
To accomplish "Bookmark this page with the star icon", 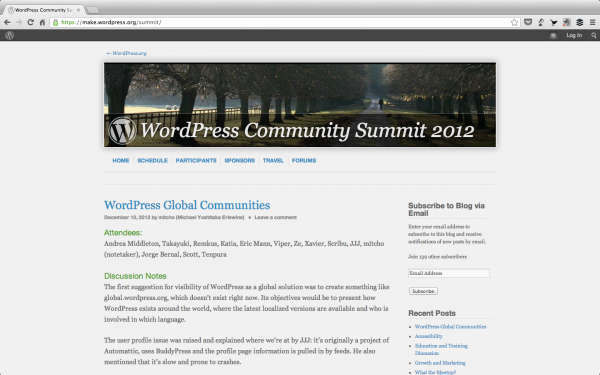I will point(514,23).
